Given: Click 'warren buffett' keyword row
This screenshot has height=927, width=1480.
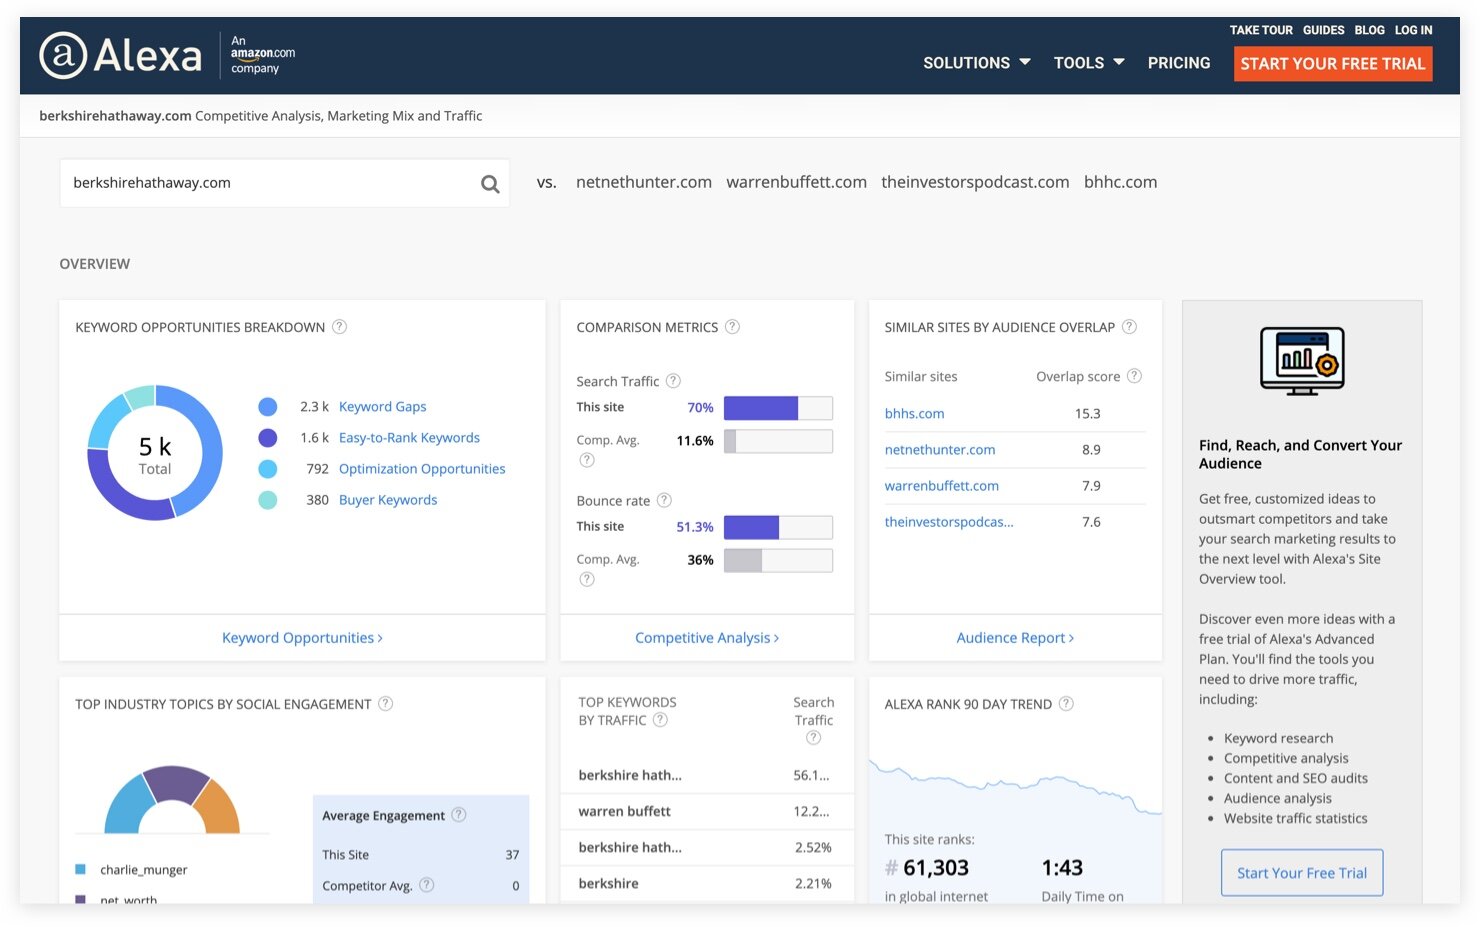Looking at the screenshot, I should [707, 811].
